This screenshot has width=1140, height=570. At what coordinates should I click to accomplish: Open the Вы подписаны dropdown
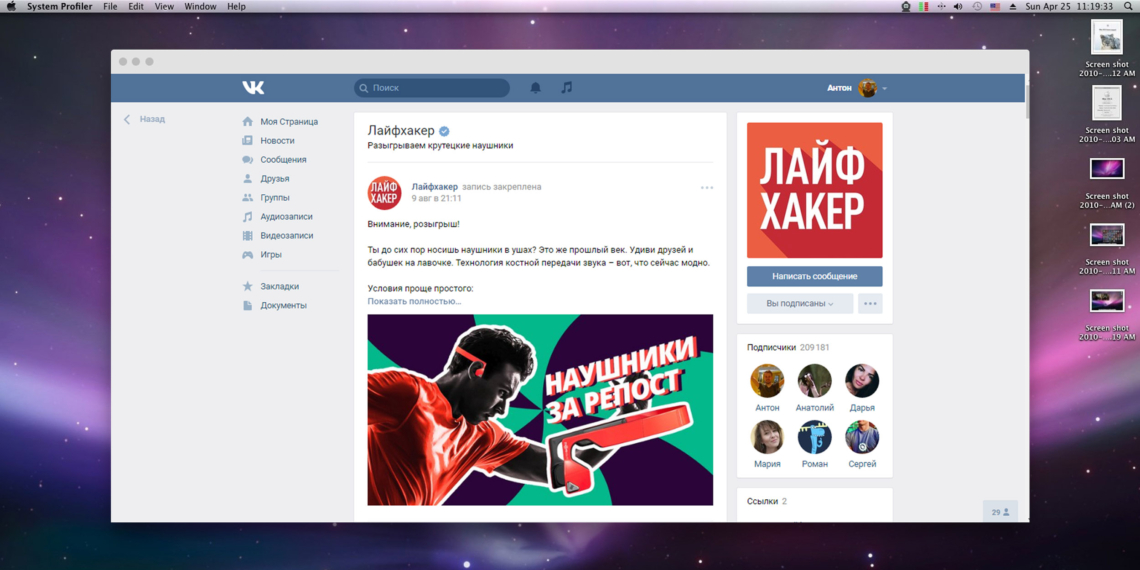coord(799,303)
